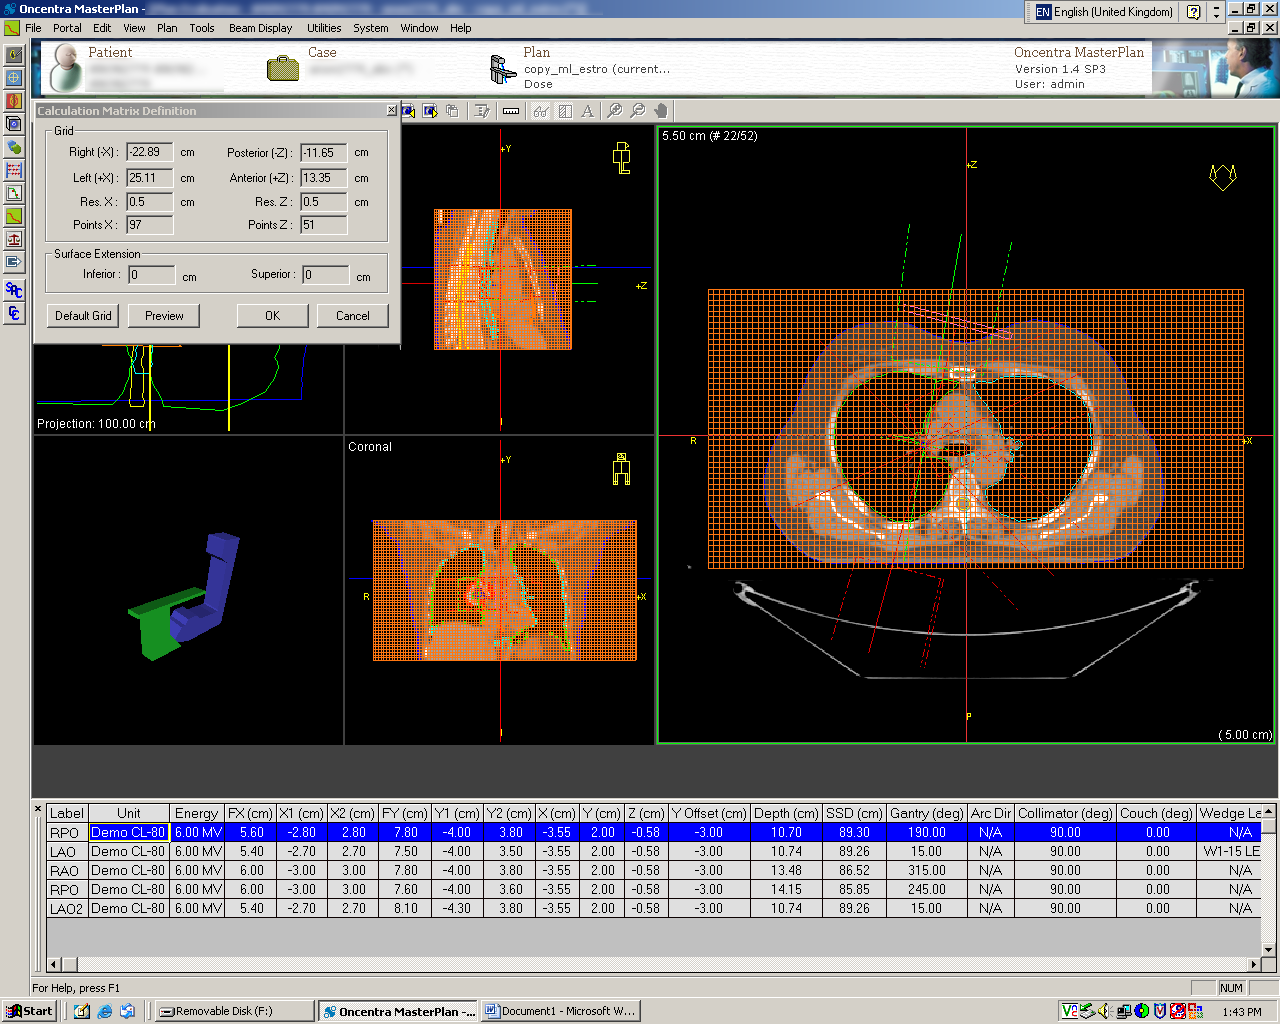Switch to Document1 Microsoft Word taskbar item
1280x1024 pixels.
[561, 1011]
